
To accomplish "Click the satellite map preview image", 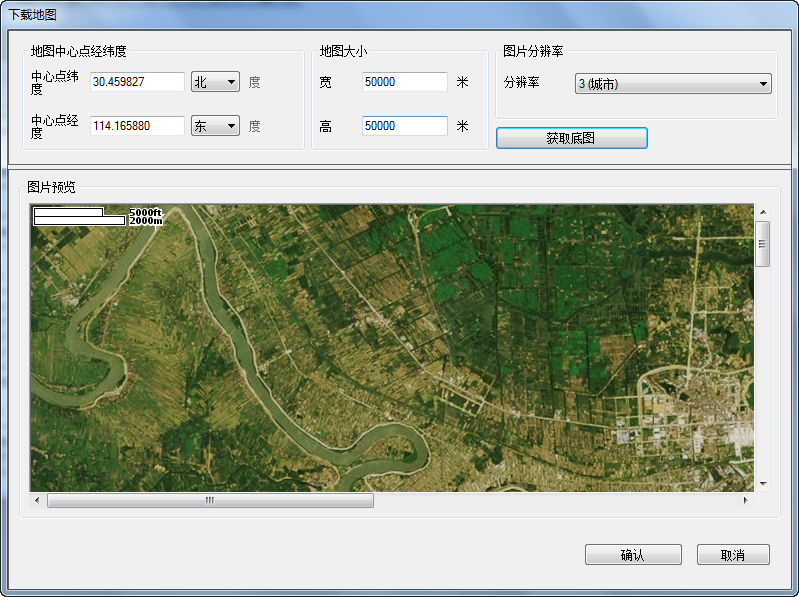I will point(391,348).
